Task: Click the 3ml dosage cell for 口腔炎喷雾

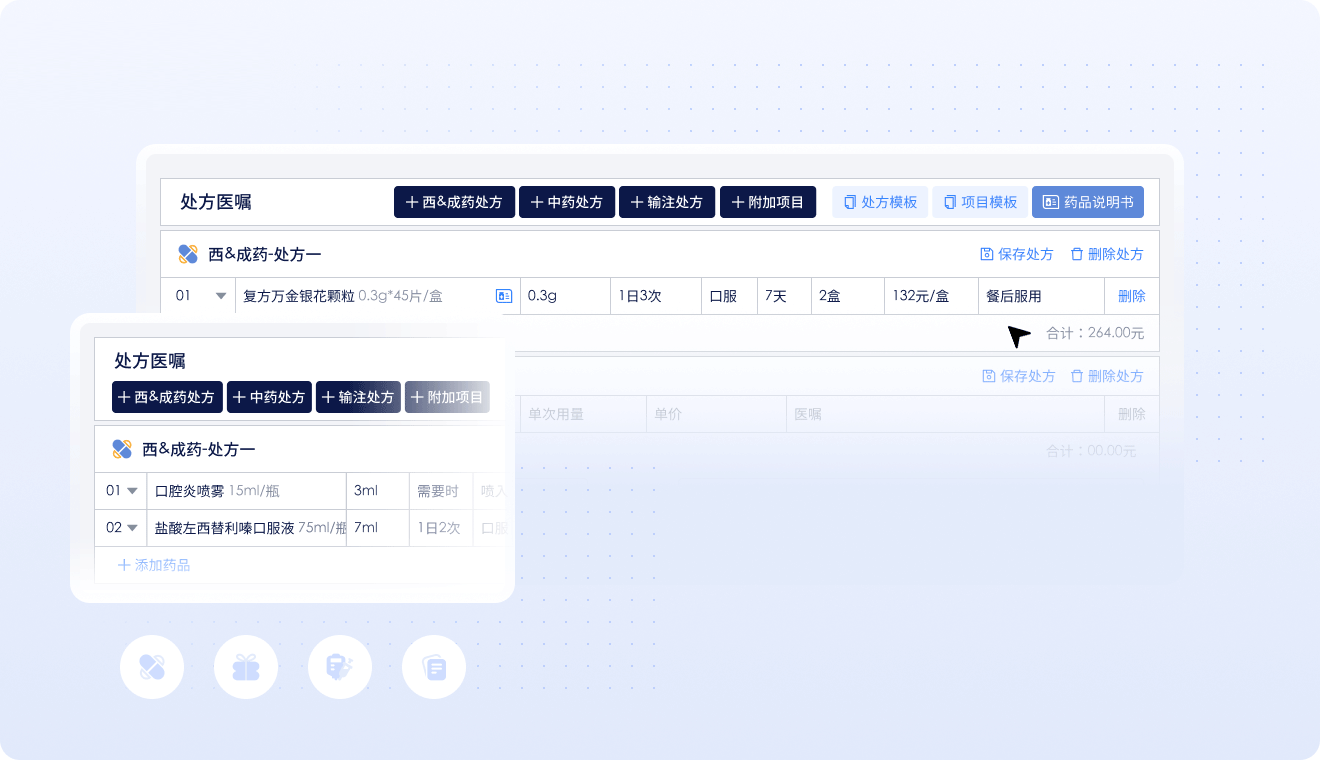Action: coord(377,491)
